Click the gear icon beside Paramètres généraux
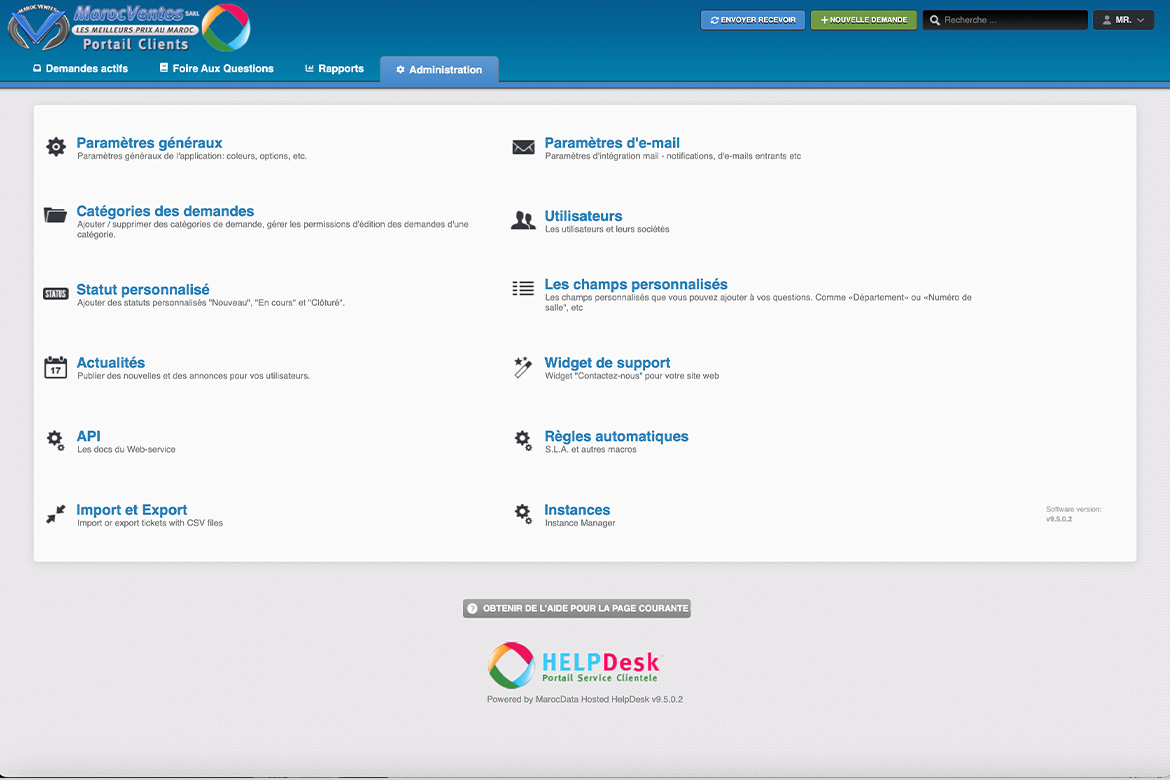This screenshot has height=780, width=1170. (x=56, y=147)
